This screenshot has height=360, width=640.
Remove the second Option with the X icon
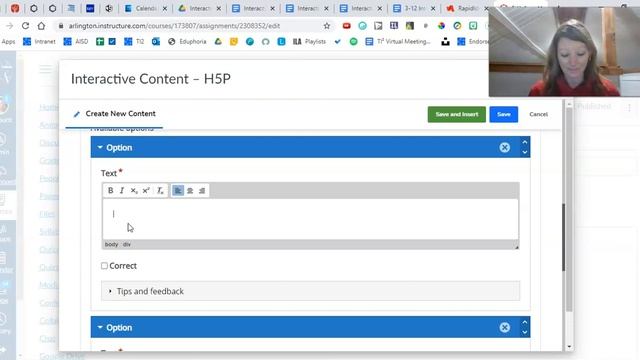click(504, 327)
